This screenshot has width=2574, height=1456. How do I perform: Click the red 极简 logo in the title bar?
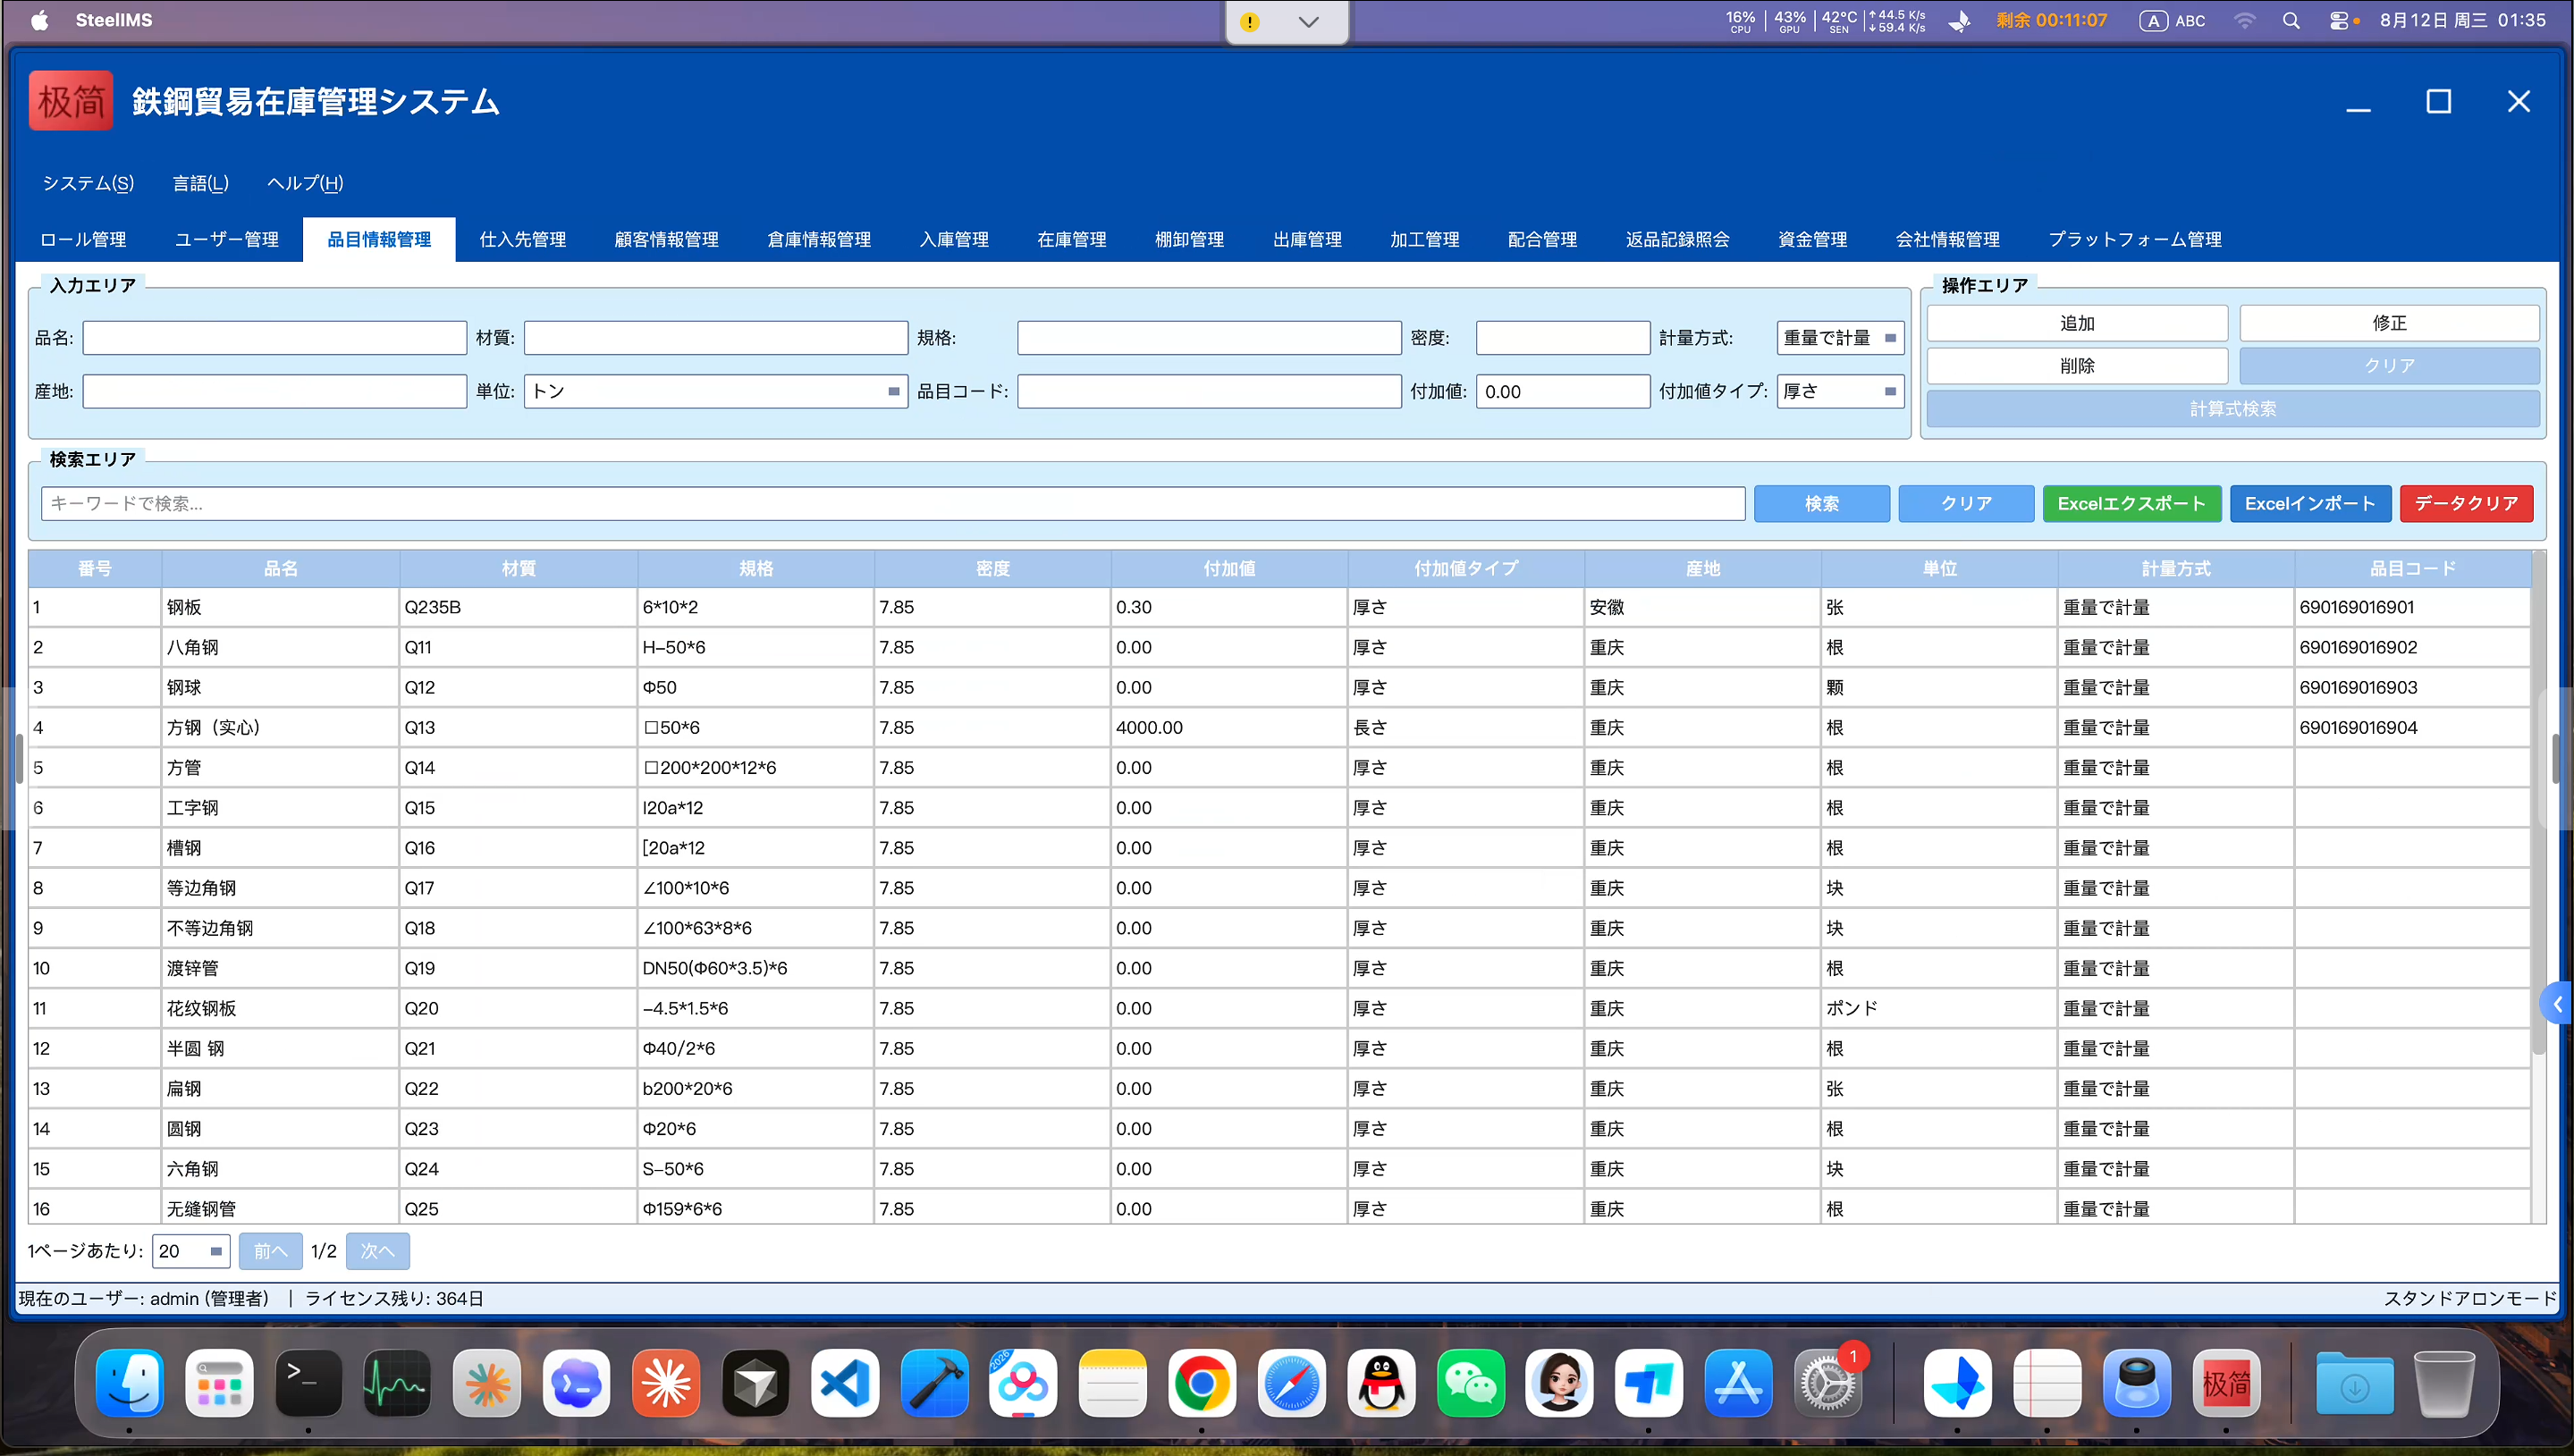[71, 101]
